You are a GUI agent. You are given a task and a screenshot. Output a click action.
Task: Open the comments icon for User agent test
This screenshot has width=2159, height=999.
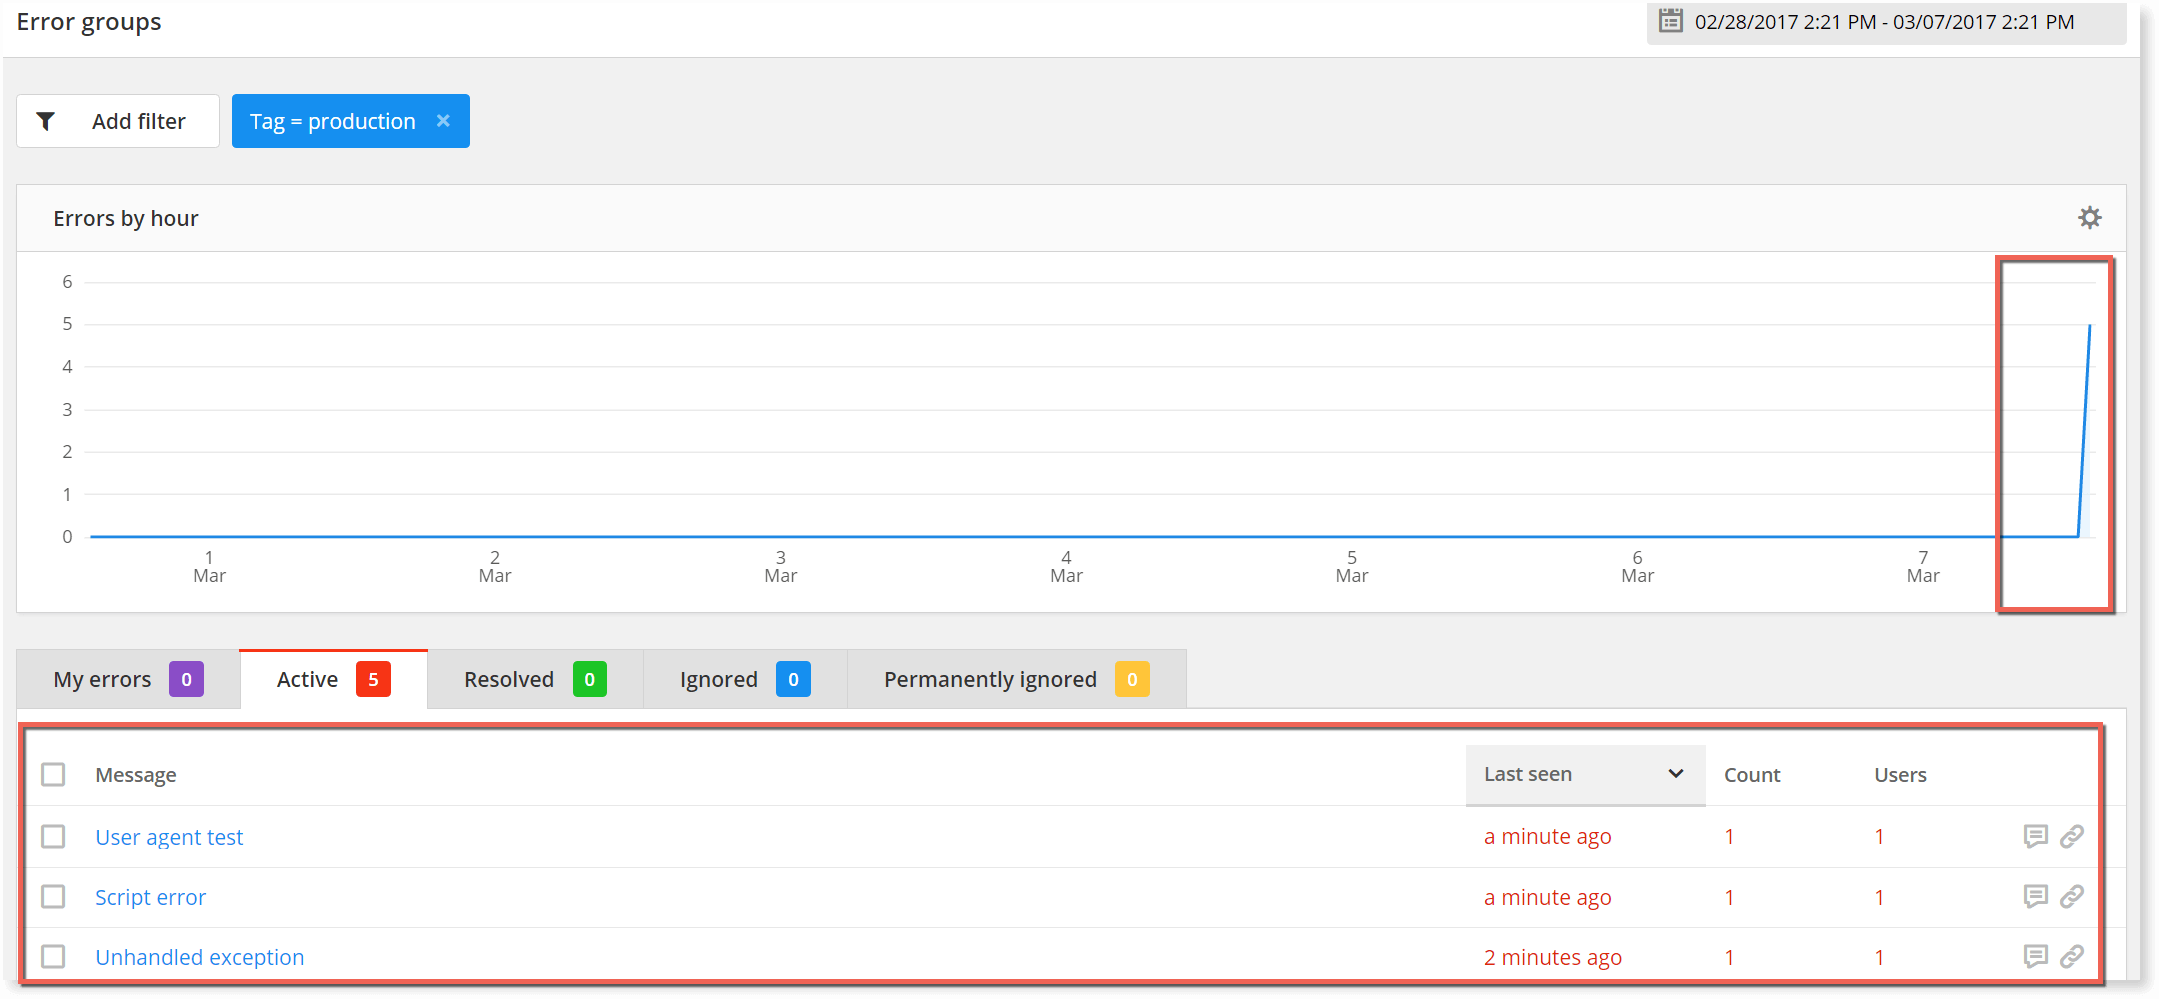(2035, 836)
